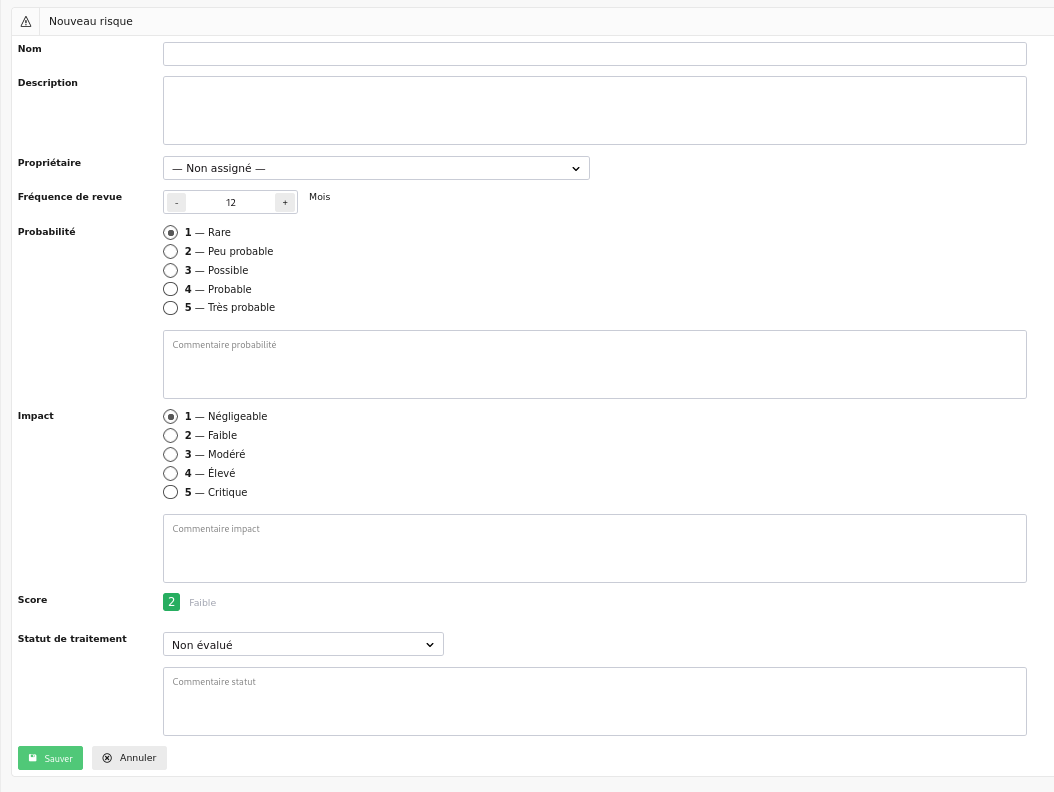Set impact to 3 — Modéré

coord(170,454)
